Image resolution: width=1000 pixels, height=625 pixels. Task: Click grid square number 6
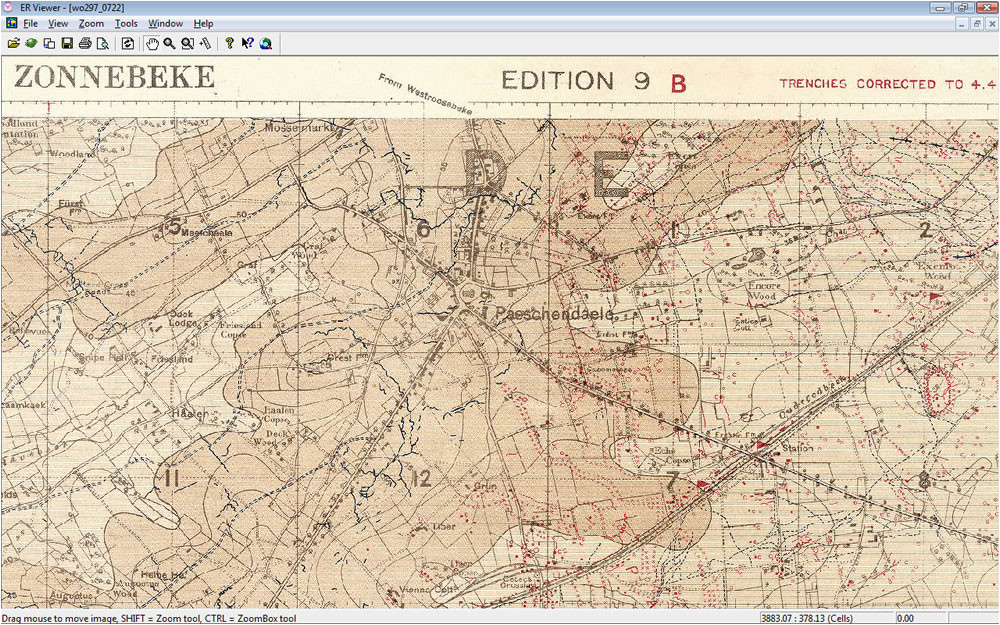tap(423, 228)
